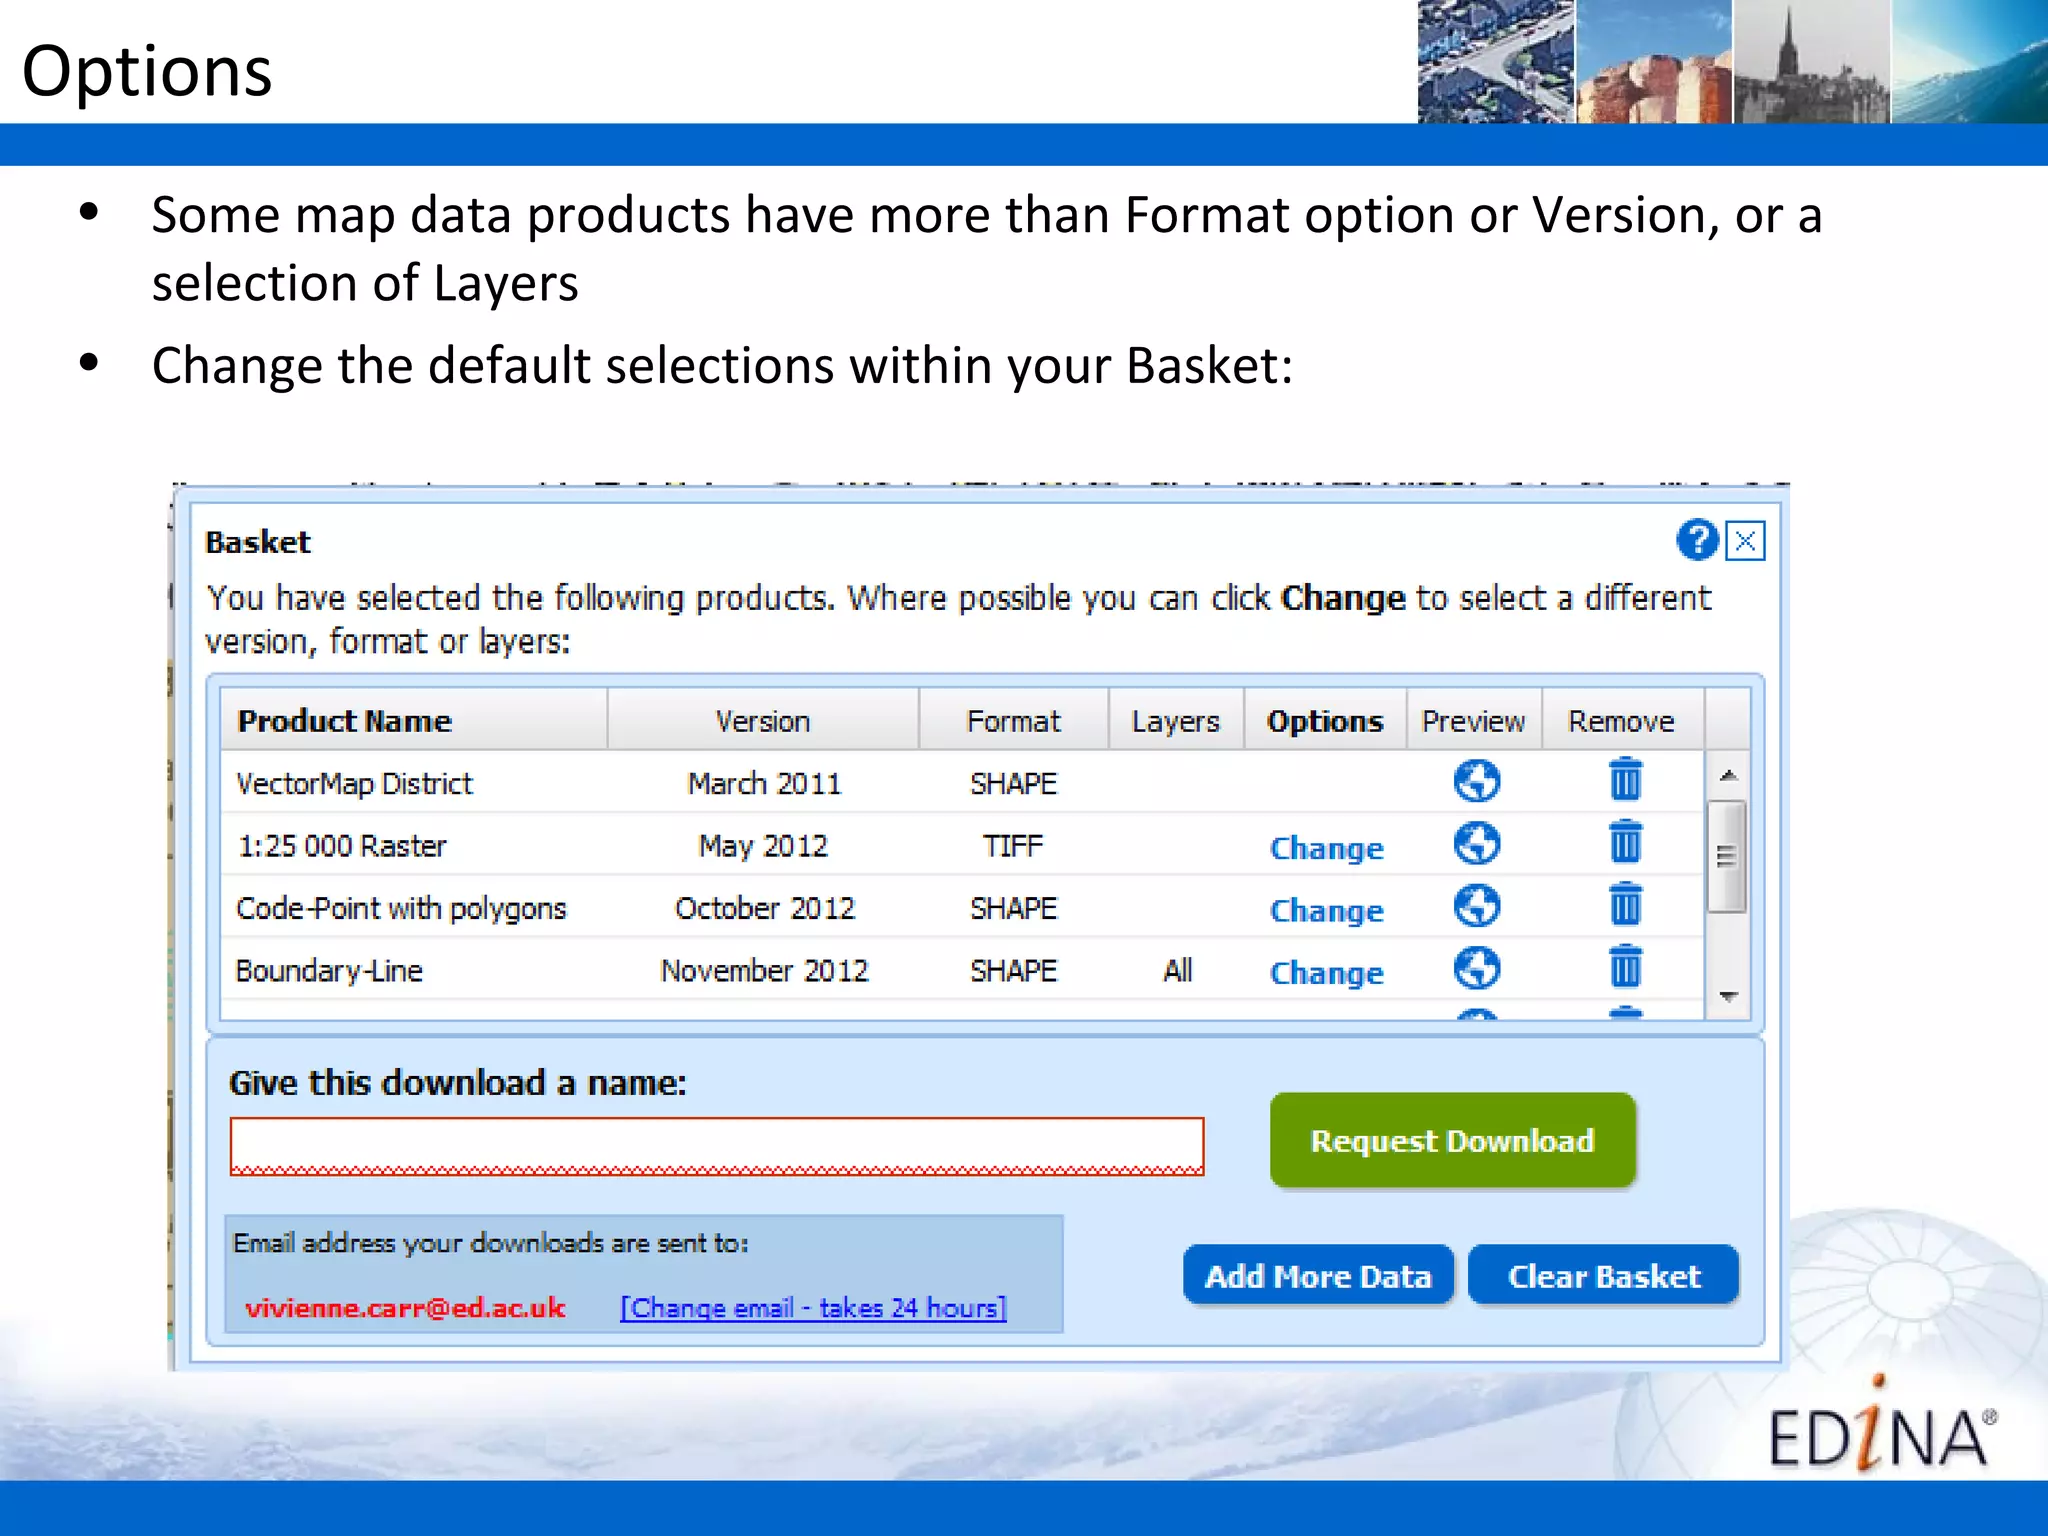The height and width of the screenshot is (1536, 2048).
Task: Select the Code-Point with polygons row name
Action: [401, 908]
